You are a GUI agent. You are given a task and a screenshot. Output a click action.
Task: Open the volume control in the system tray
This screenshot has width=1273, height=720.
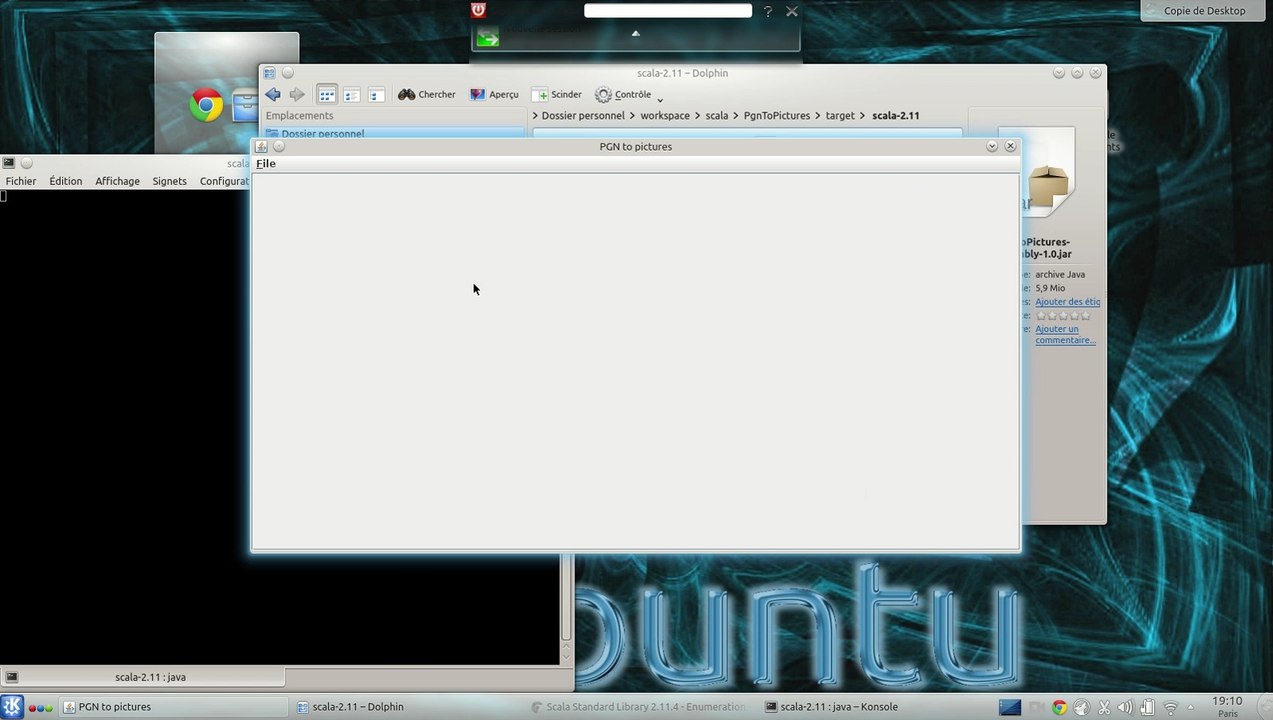pyautogui.click(x=1125, y=707)
